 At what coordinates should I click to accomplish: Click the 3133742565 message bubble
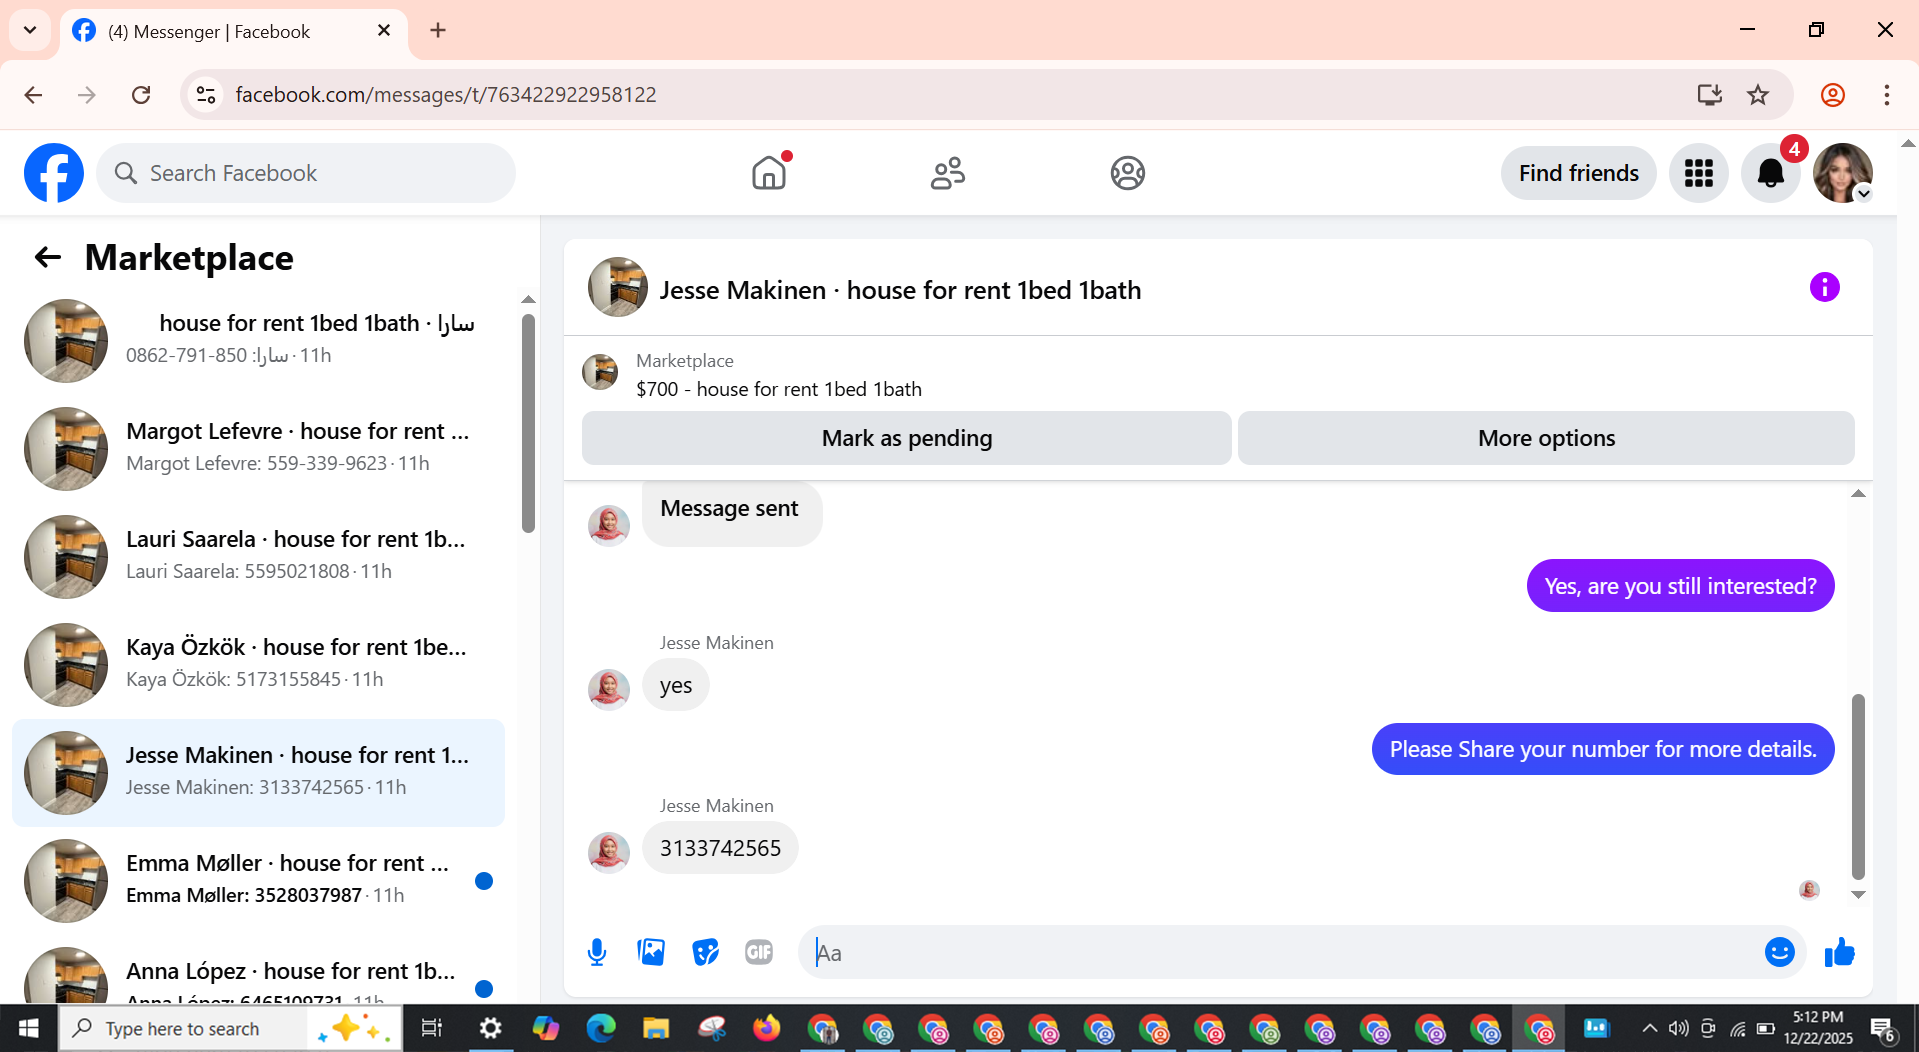[x=720, y=848]
